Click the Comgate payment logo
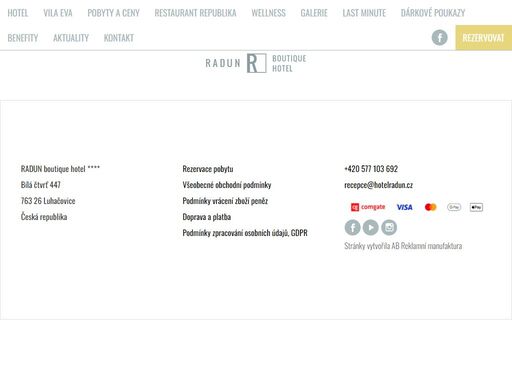Viewport: 512px width, 384px height. (x=368, y=207)
